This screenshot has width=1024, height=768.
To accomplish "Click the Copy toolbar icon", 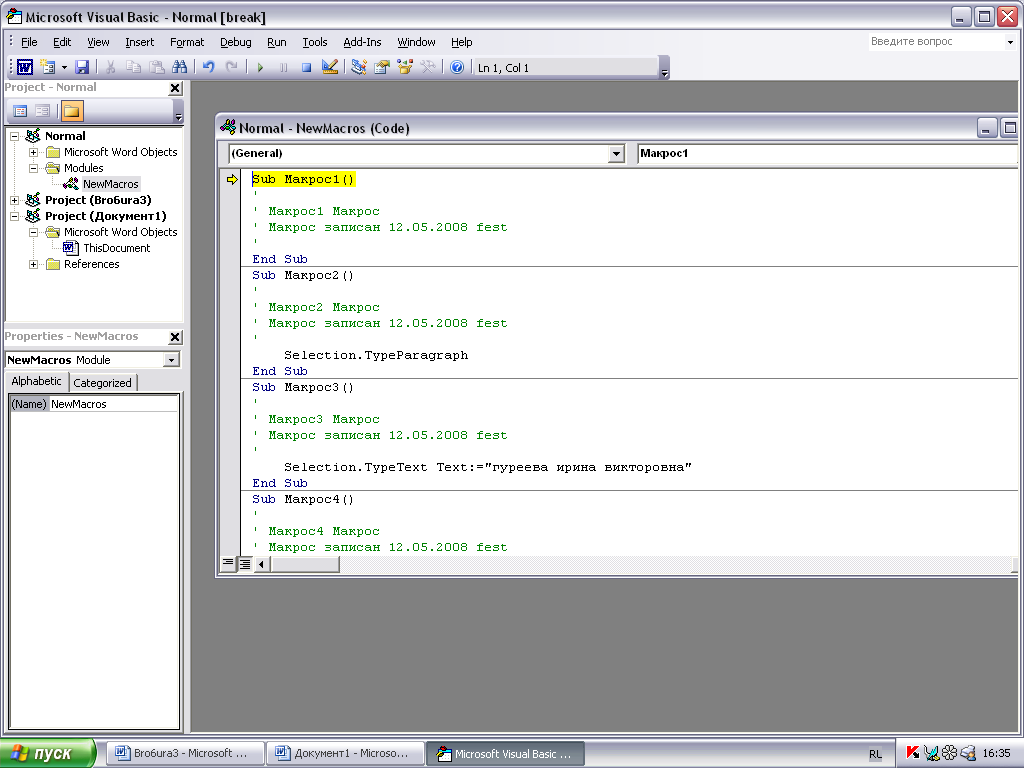I will (133, 67).
